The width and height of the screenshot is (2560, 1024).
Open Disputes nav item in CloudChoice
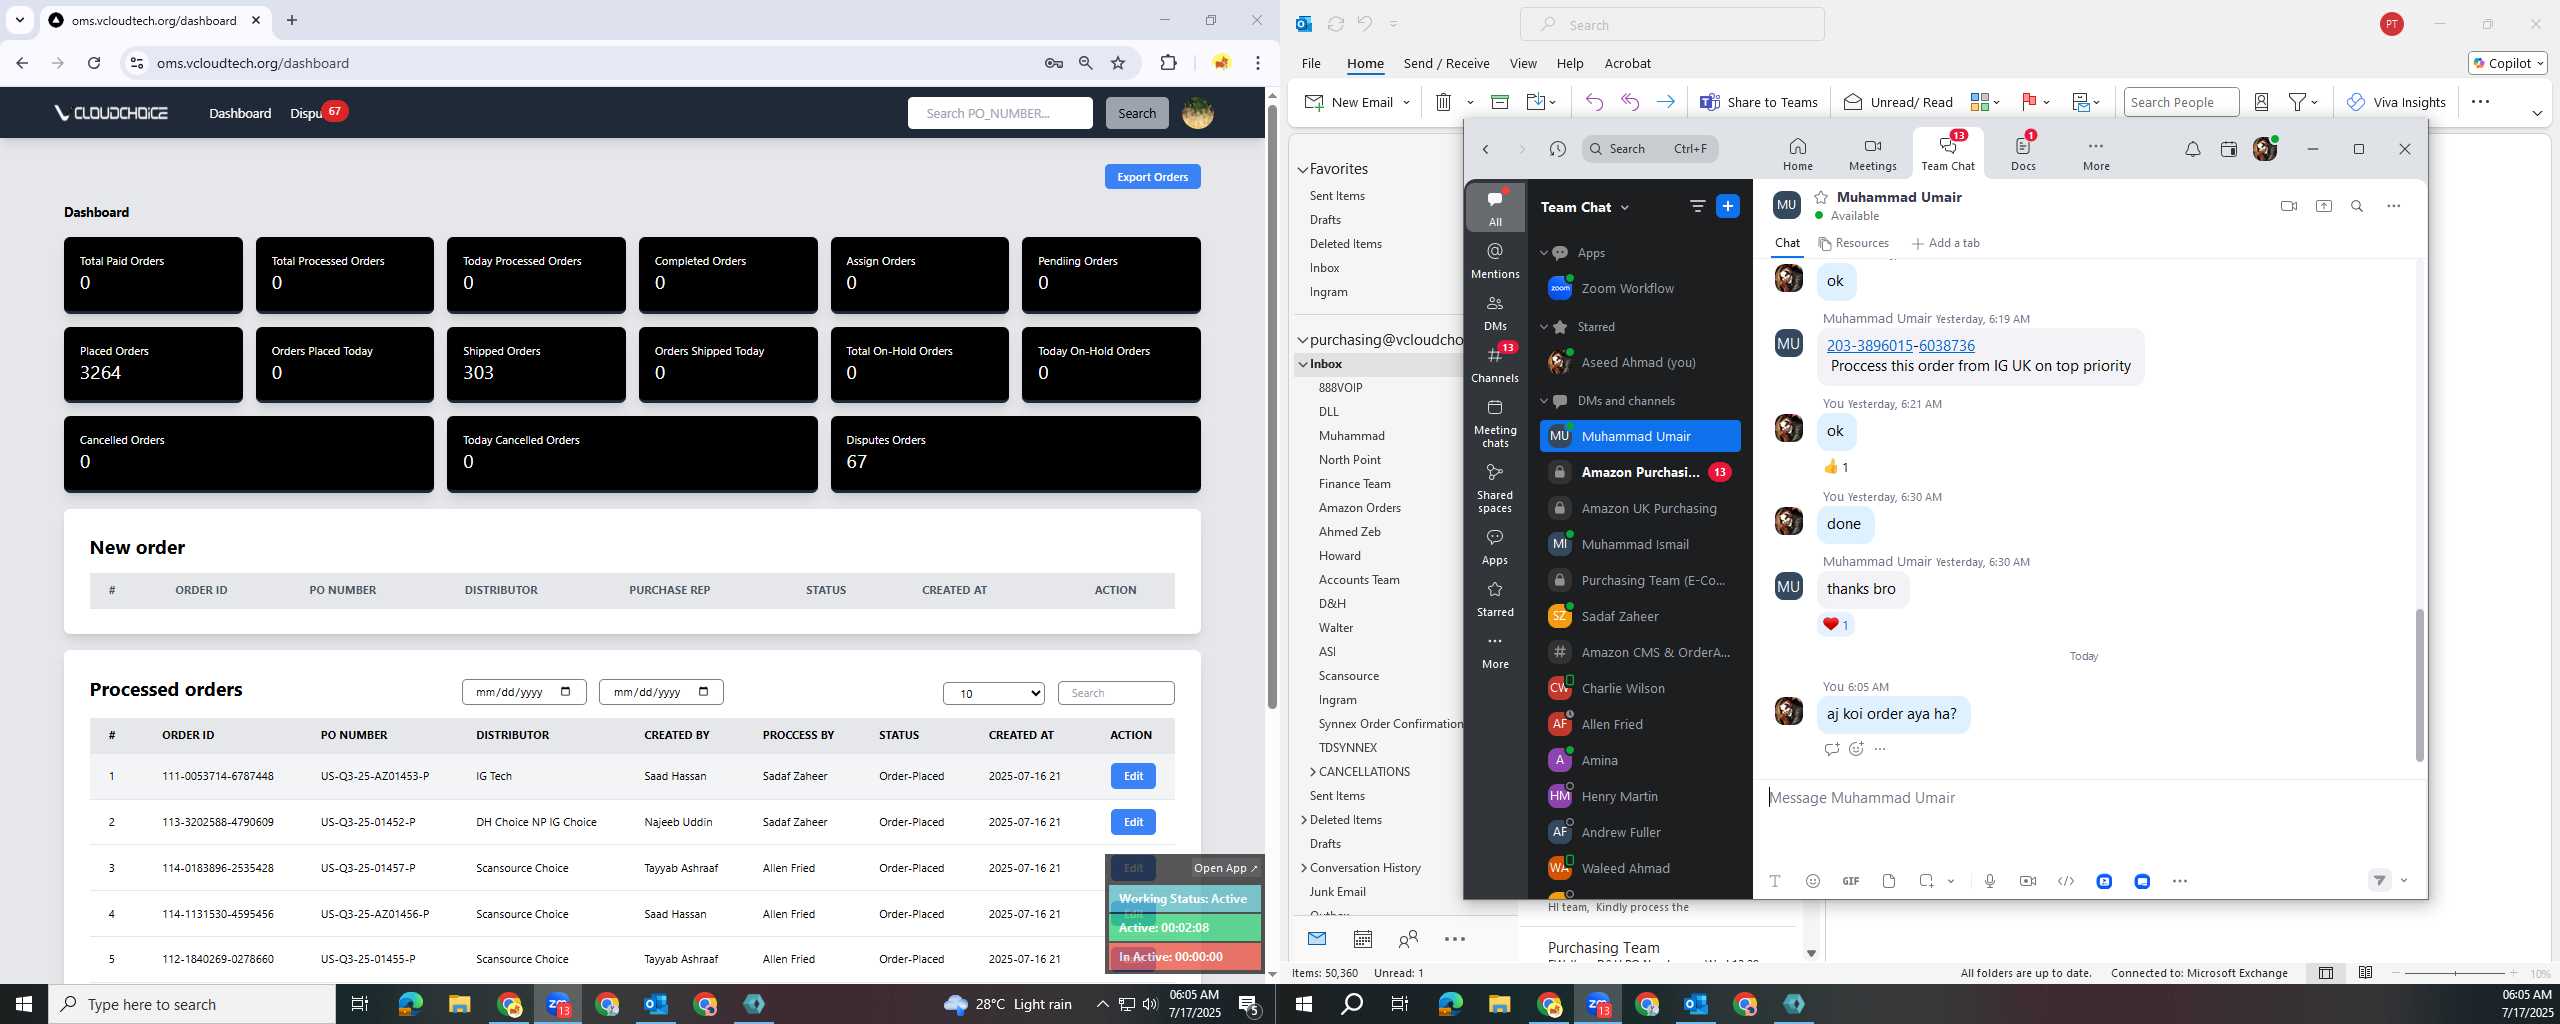pyautogui.click(x=307, y=113)
